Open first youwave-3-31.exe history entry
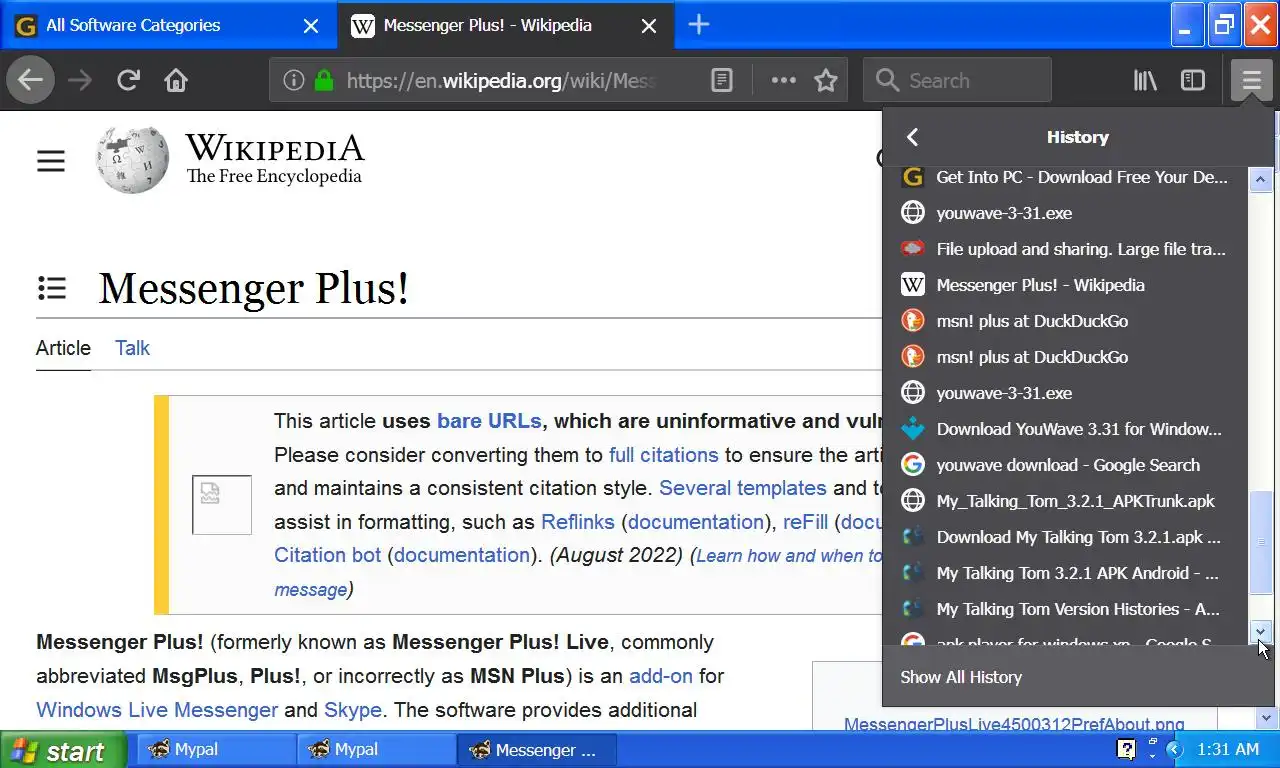Viewport: 1280px width, 768px height. (x=1065, y=213)
